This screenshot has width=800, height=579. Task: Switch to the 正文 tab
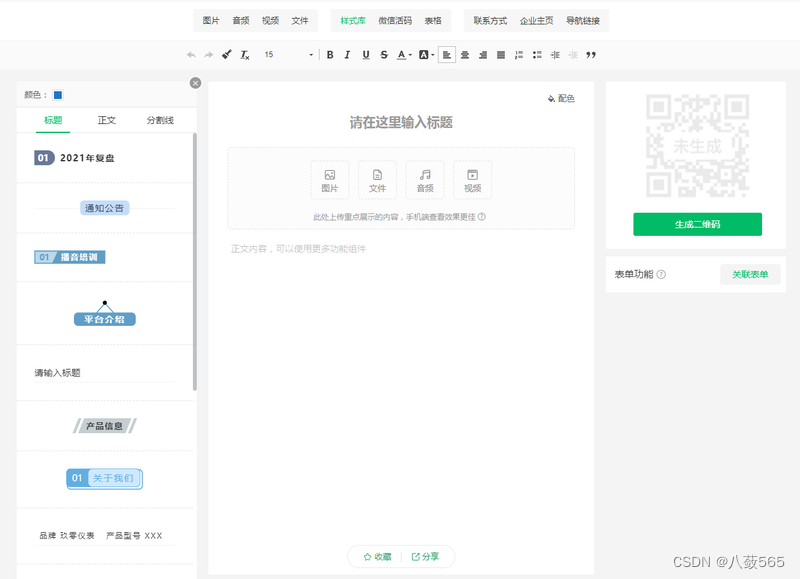107,120
